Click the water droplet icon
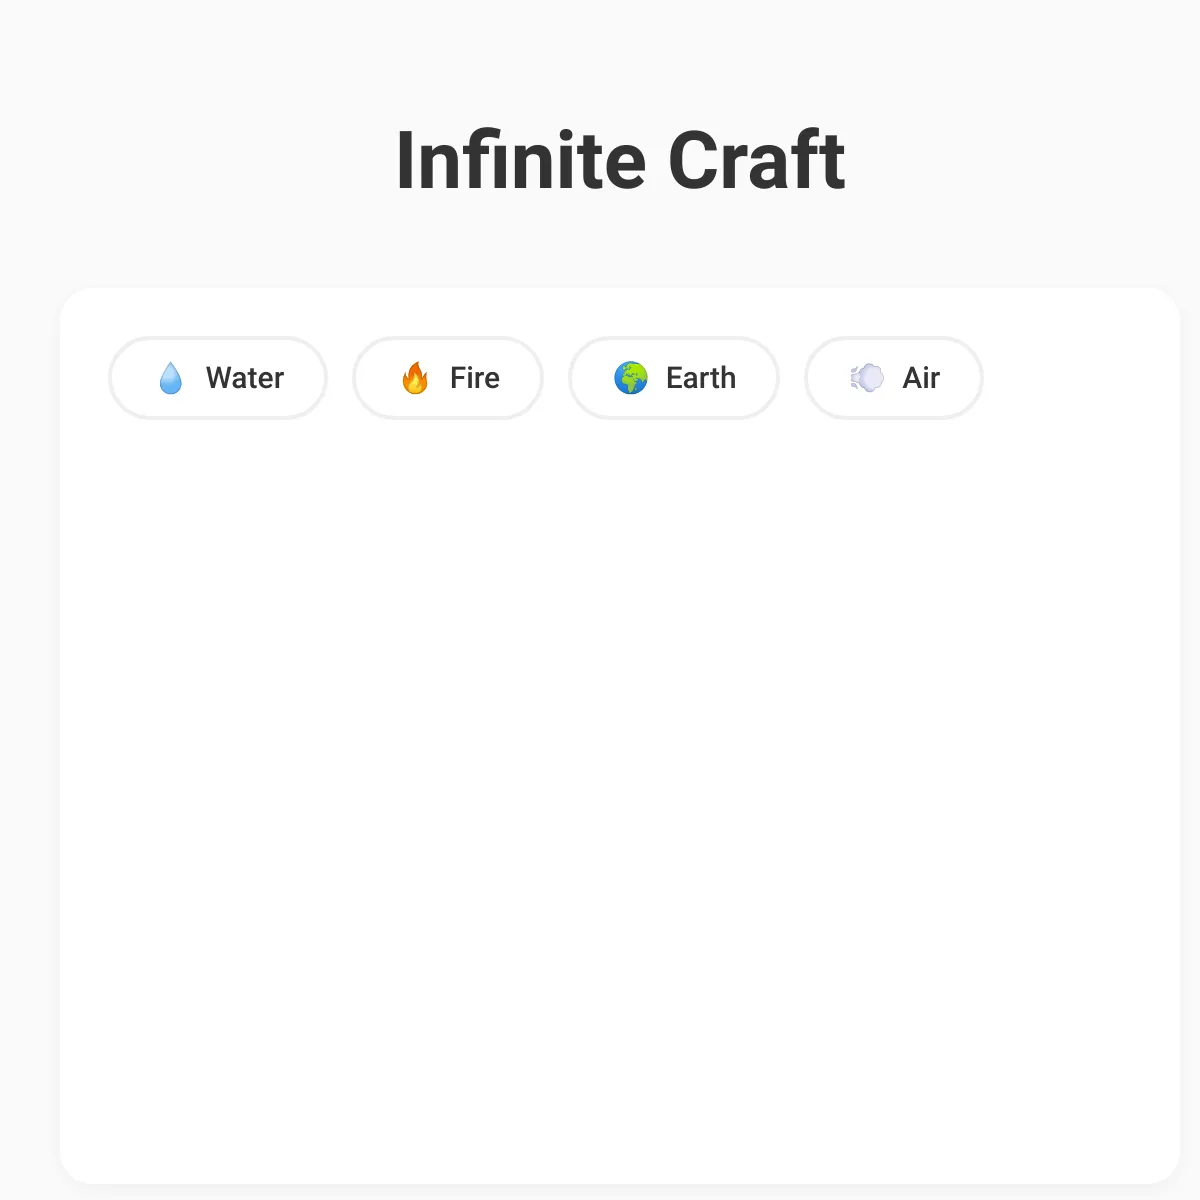The width and height of the screenshot is (1200, 1200). click(171, 378)
